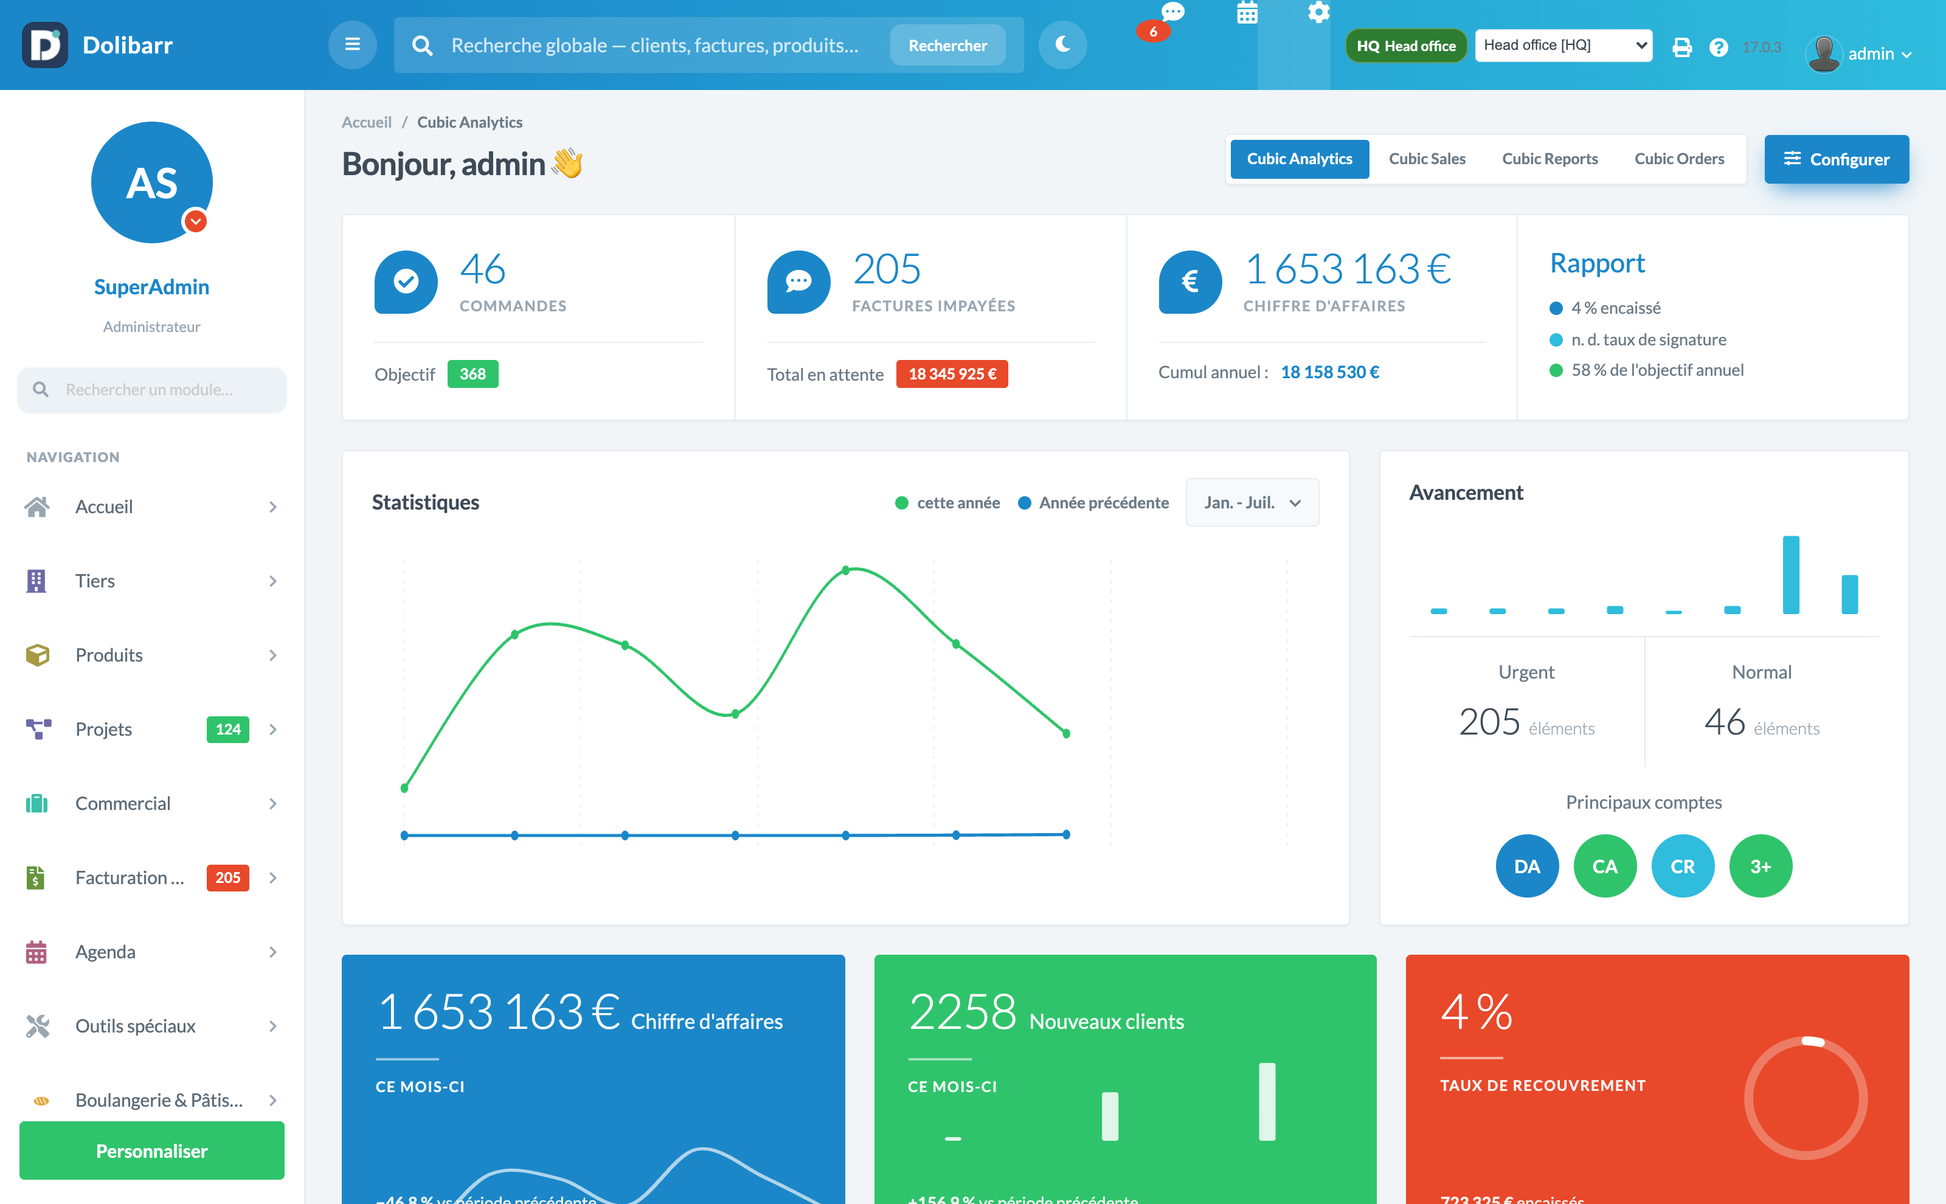Screen dimensions: 1946x1204
Task: Expand the Produits menu chevron
Action: [272, 655]
